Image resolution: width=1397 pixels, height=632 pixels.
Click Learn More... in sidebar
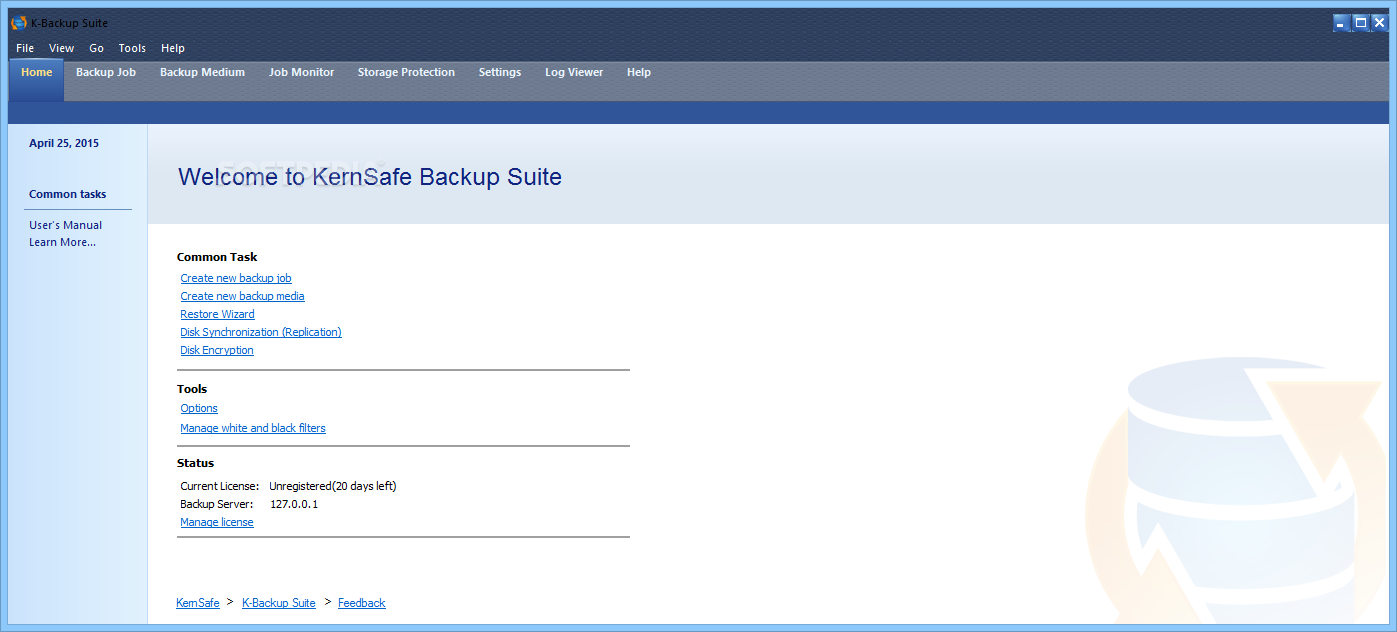[x=62, y=242]
